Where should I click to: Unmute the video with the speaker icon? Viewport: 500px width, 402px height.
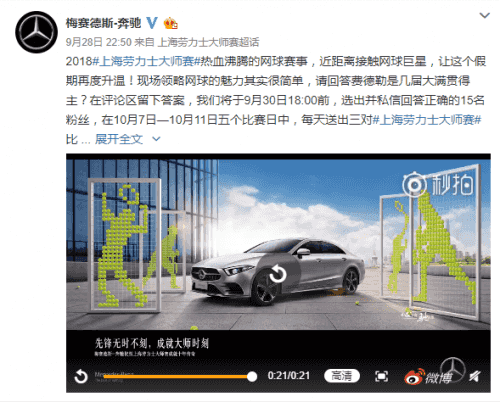click(x=475, y=376)
